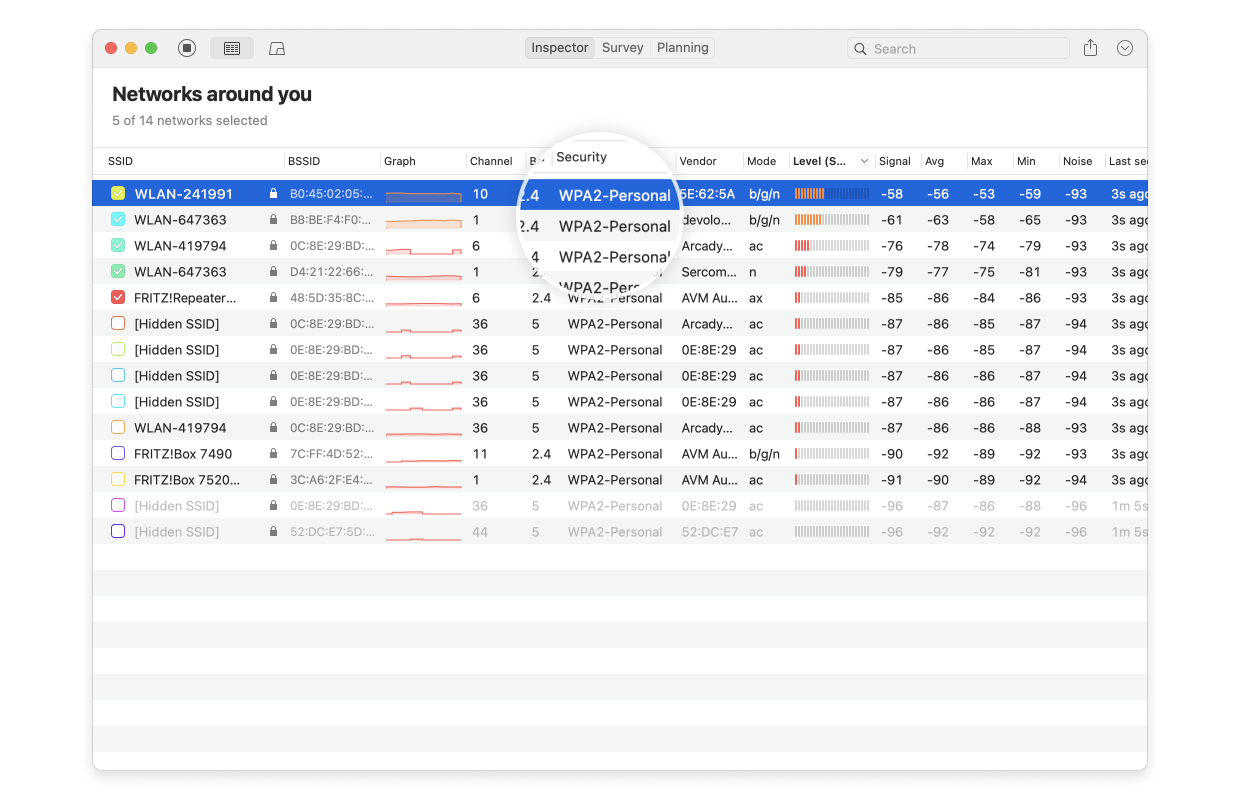1240x800 pixels.
Task: Uncheck the FRITZ!Repeater network checkbox
Action: tap(118, 297)
